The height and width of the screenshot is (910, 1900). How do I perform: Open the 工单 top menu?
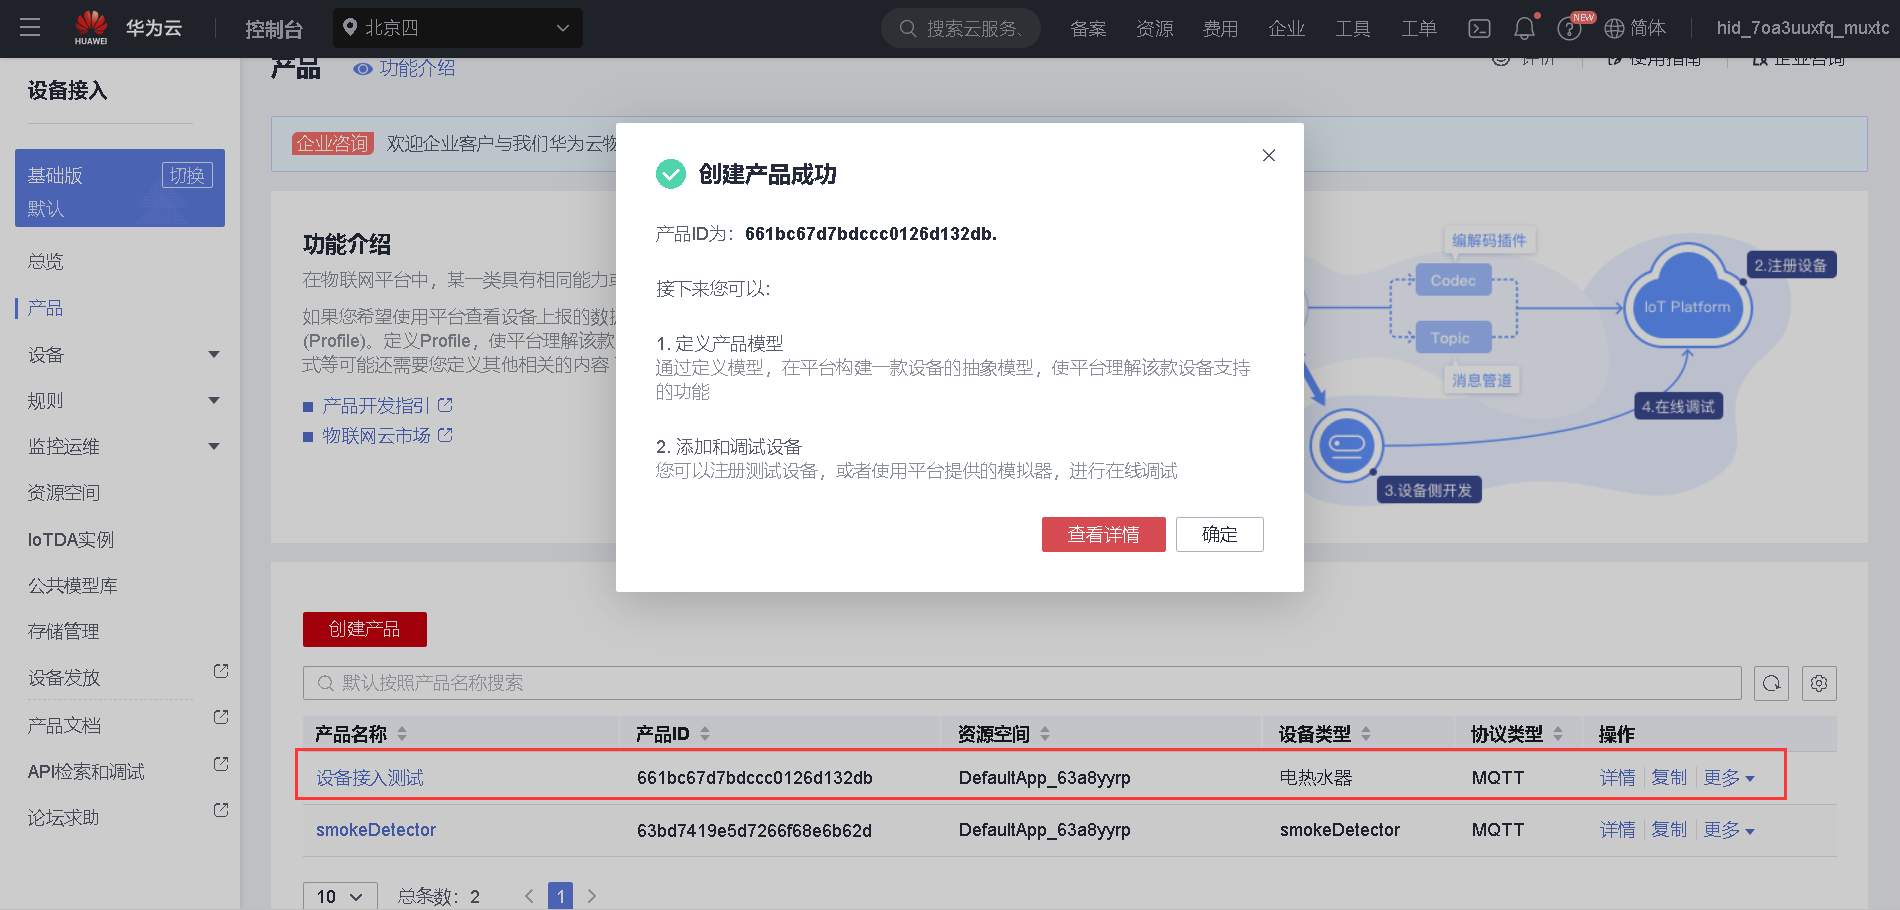[1419, 29]
